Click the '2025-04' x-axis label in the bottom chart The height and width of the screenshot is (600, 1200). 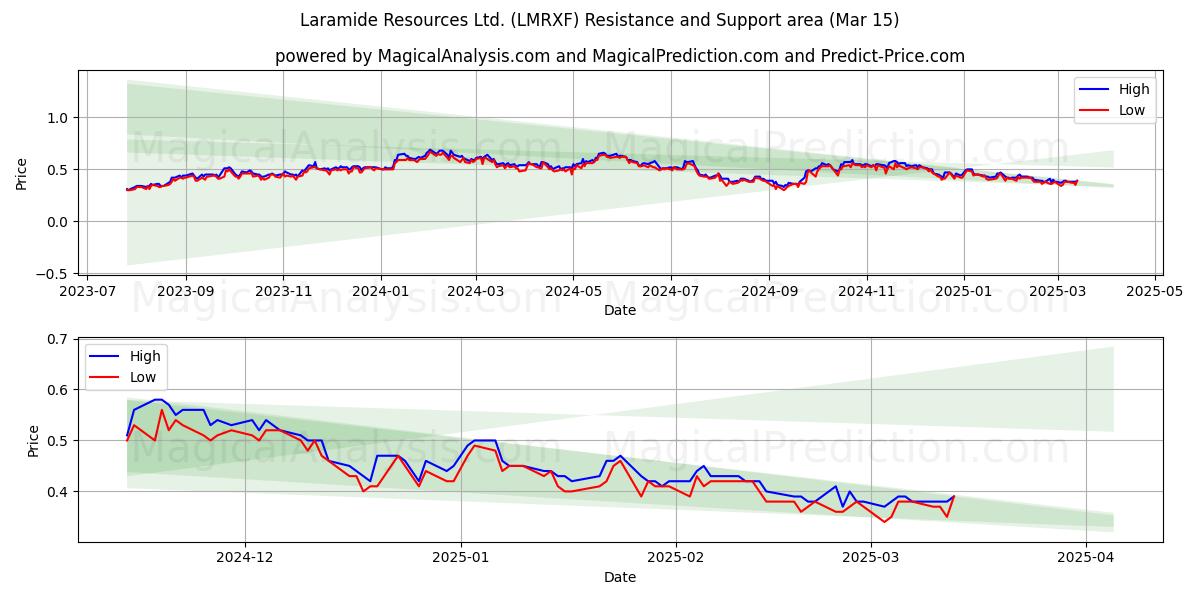[x=1086, y=560]
